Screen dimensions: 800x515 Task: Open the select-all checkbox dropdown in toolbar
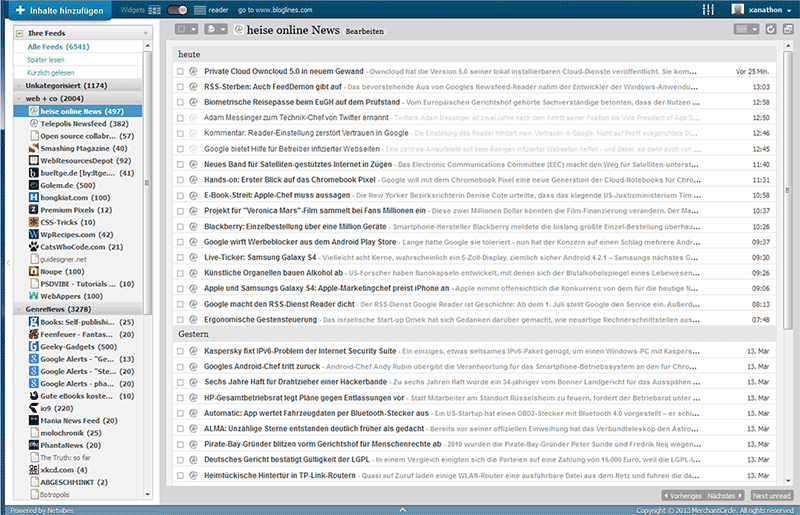[x=187, y=30]
